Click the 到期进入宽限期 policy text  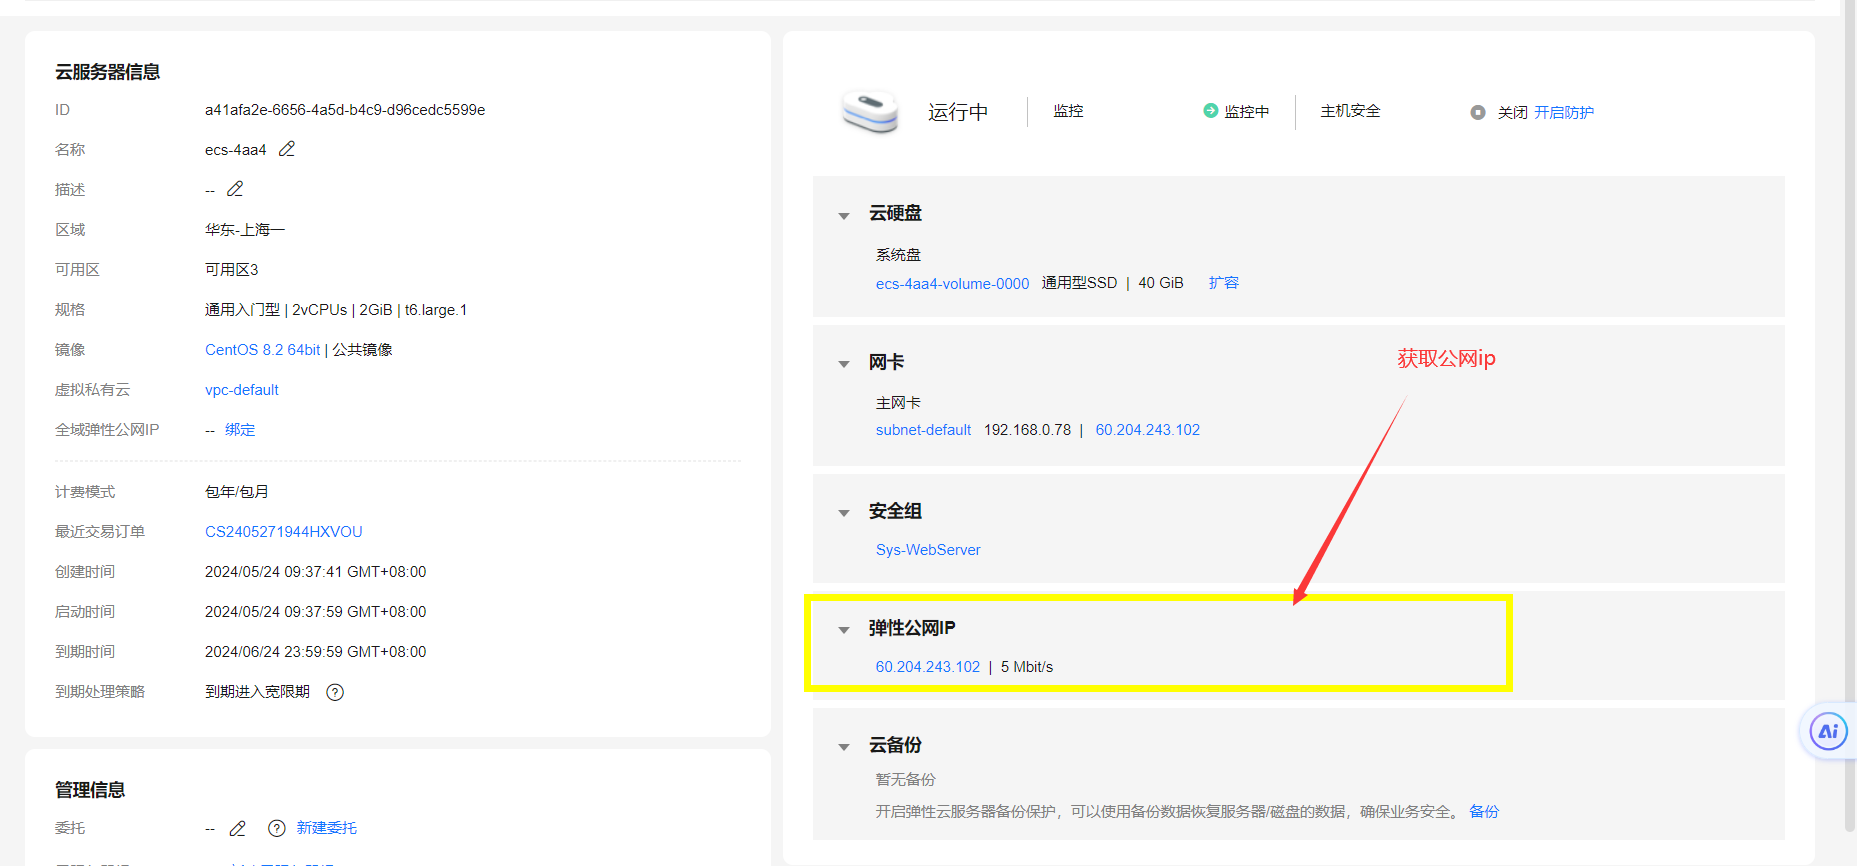coord(258,692)
